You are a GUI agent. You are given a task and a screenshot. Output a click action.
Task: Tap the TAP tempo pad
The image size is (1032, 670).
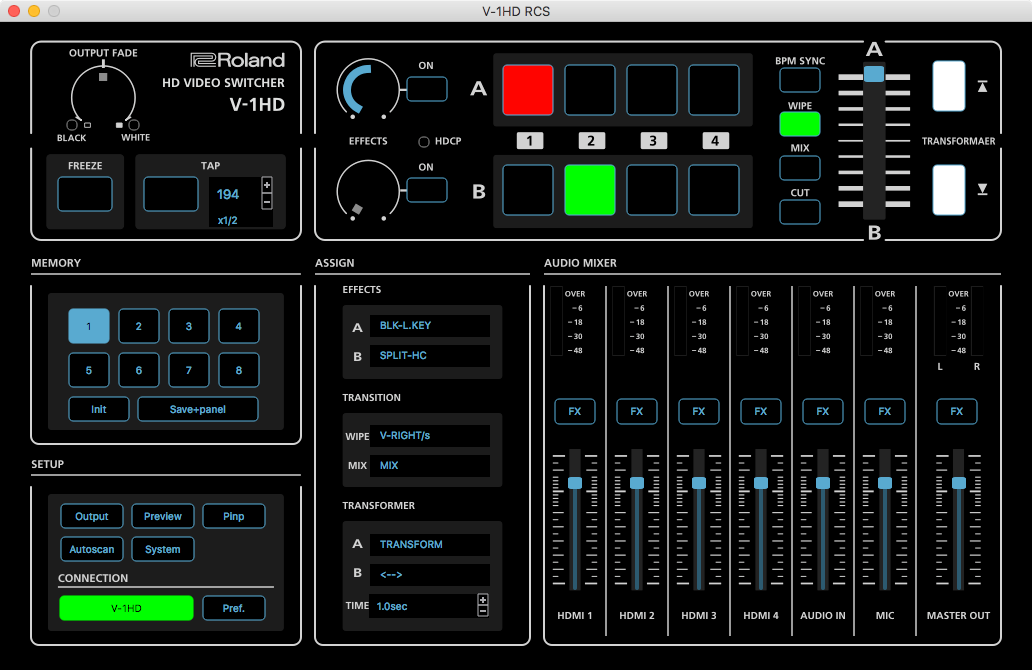170,193
